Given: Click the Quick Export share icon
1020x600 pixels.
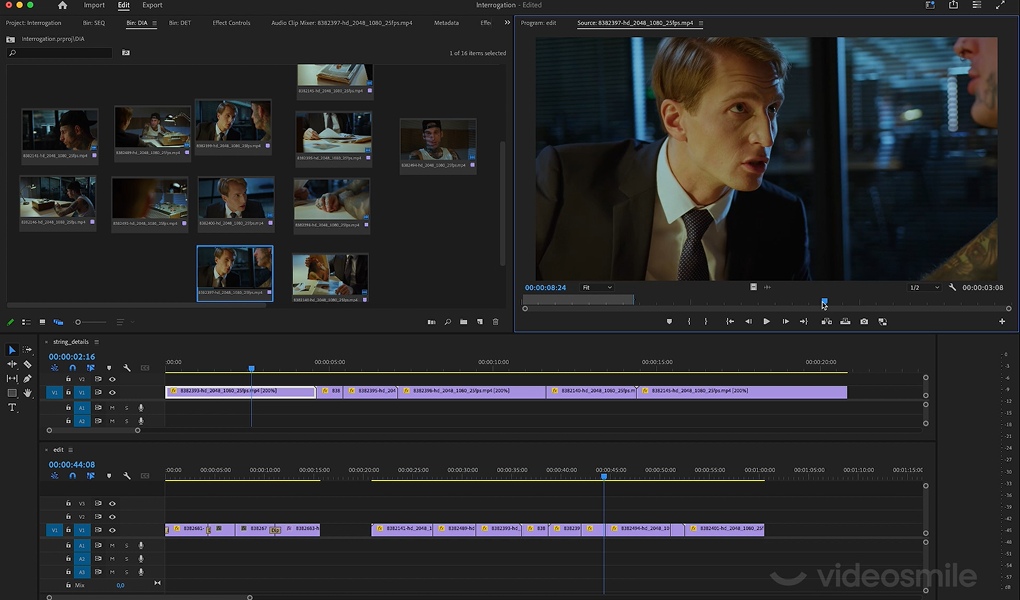Looking at the screenshot, I should tap(953, 5).
